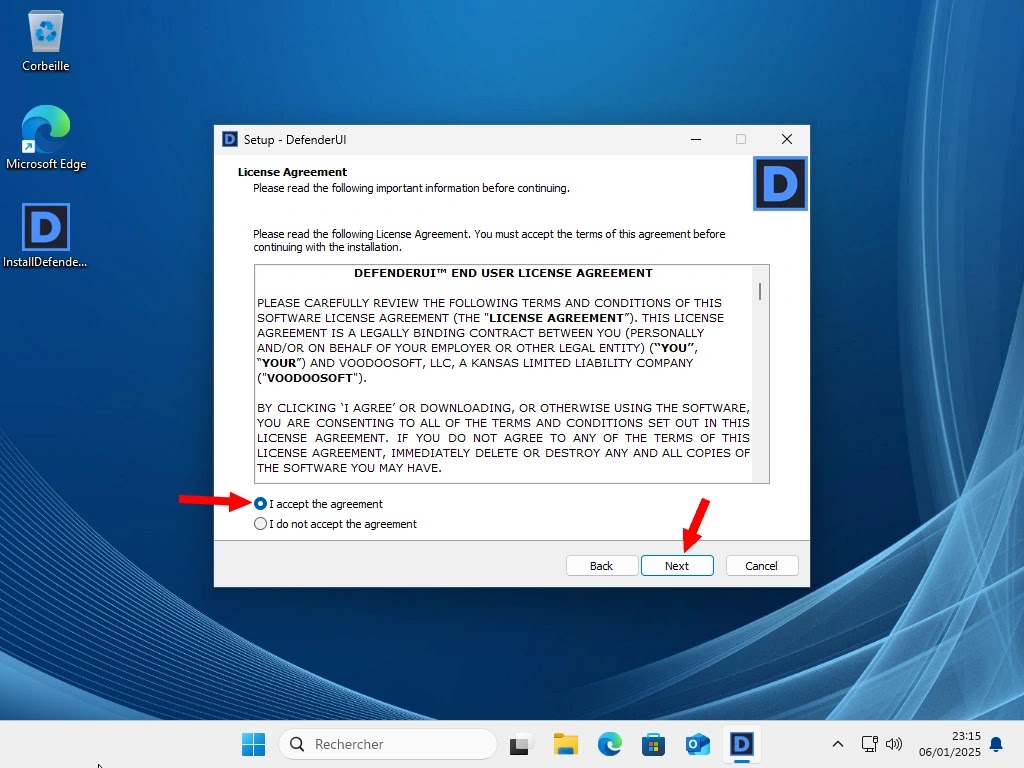Close the Setup - DefenderUI window
Viewport: 1024px width, 768px height.
click(787, 139)
